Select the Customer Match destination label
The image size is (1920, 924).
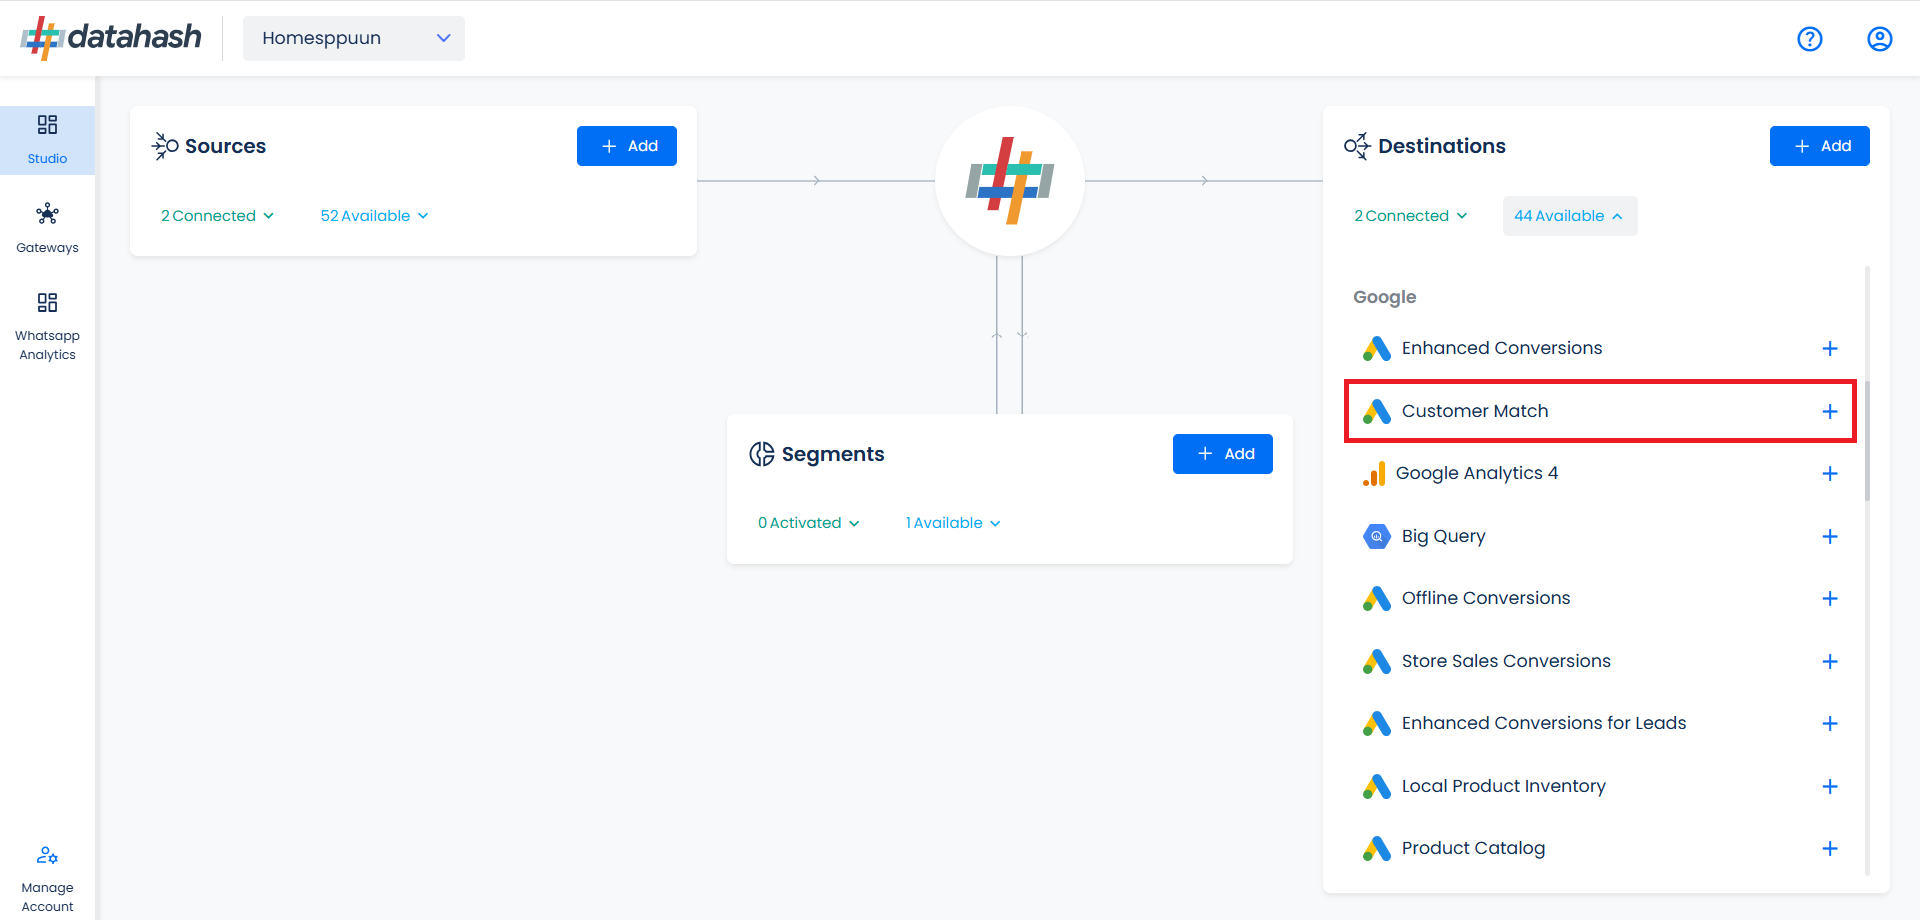click(1475, 411)
